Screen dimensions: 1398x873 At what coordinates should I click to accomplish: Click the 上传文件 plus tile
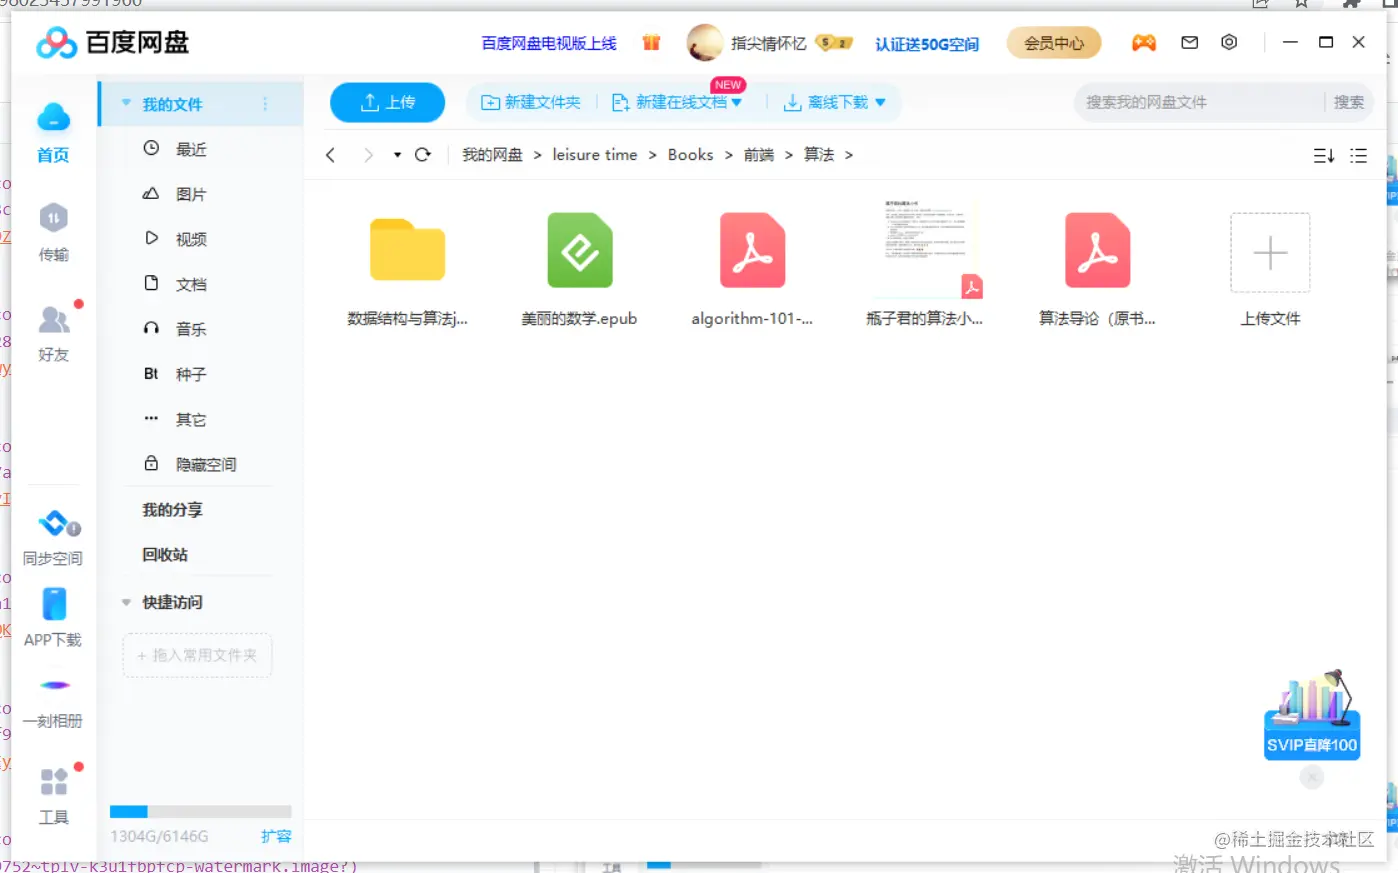pos(1270,252)
